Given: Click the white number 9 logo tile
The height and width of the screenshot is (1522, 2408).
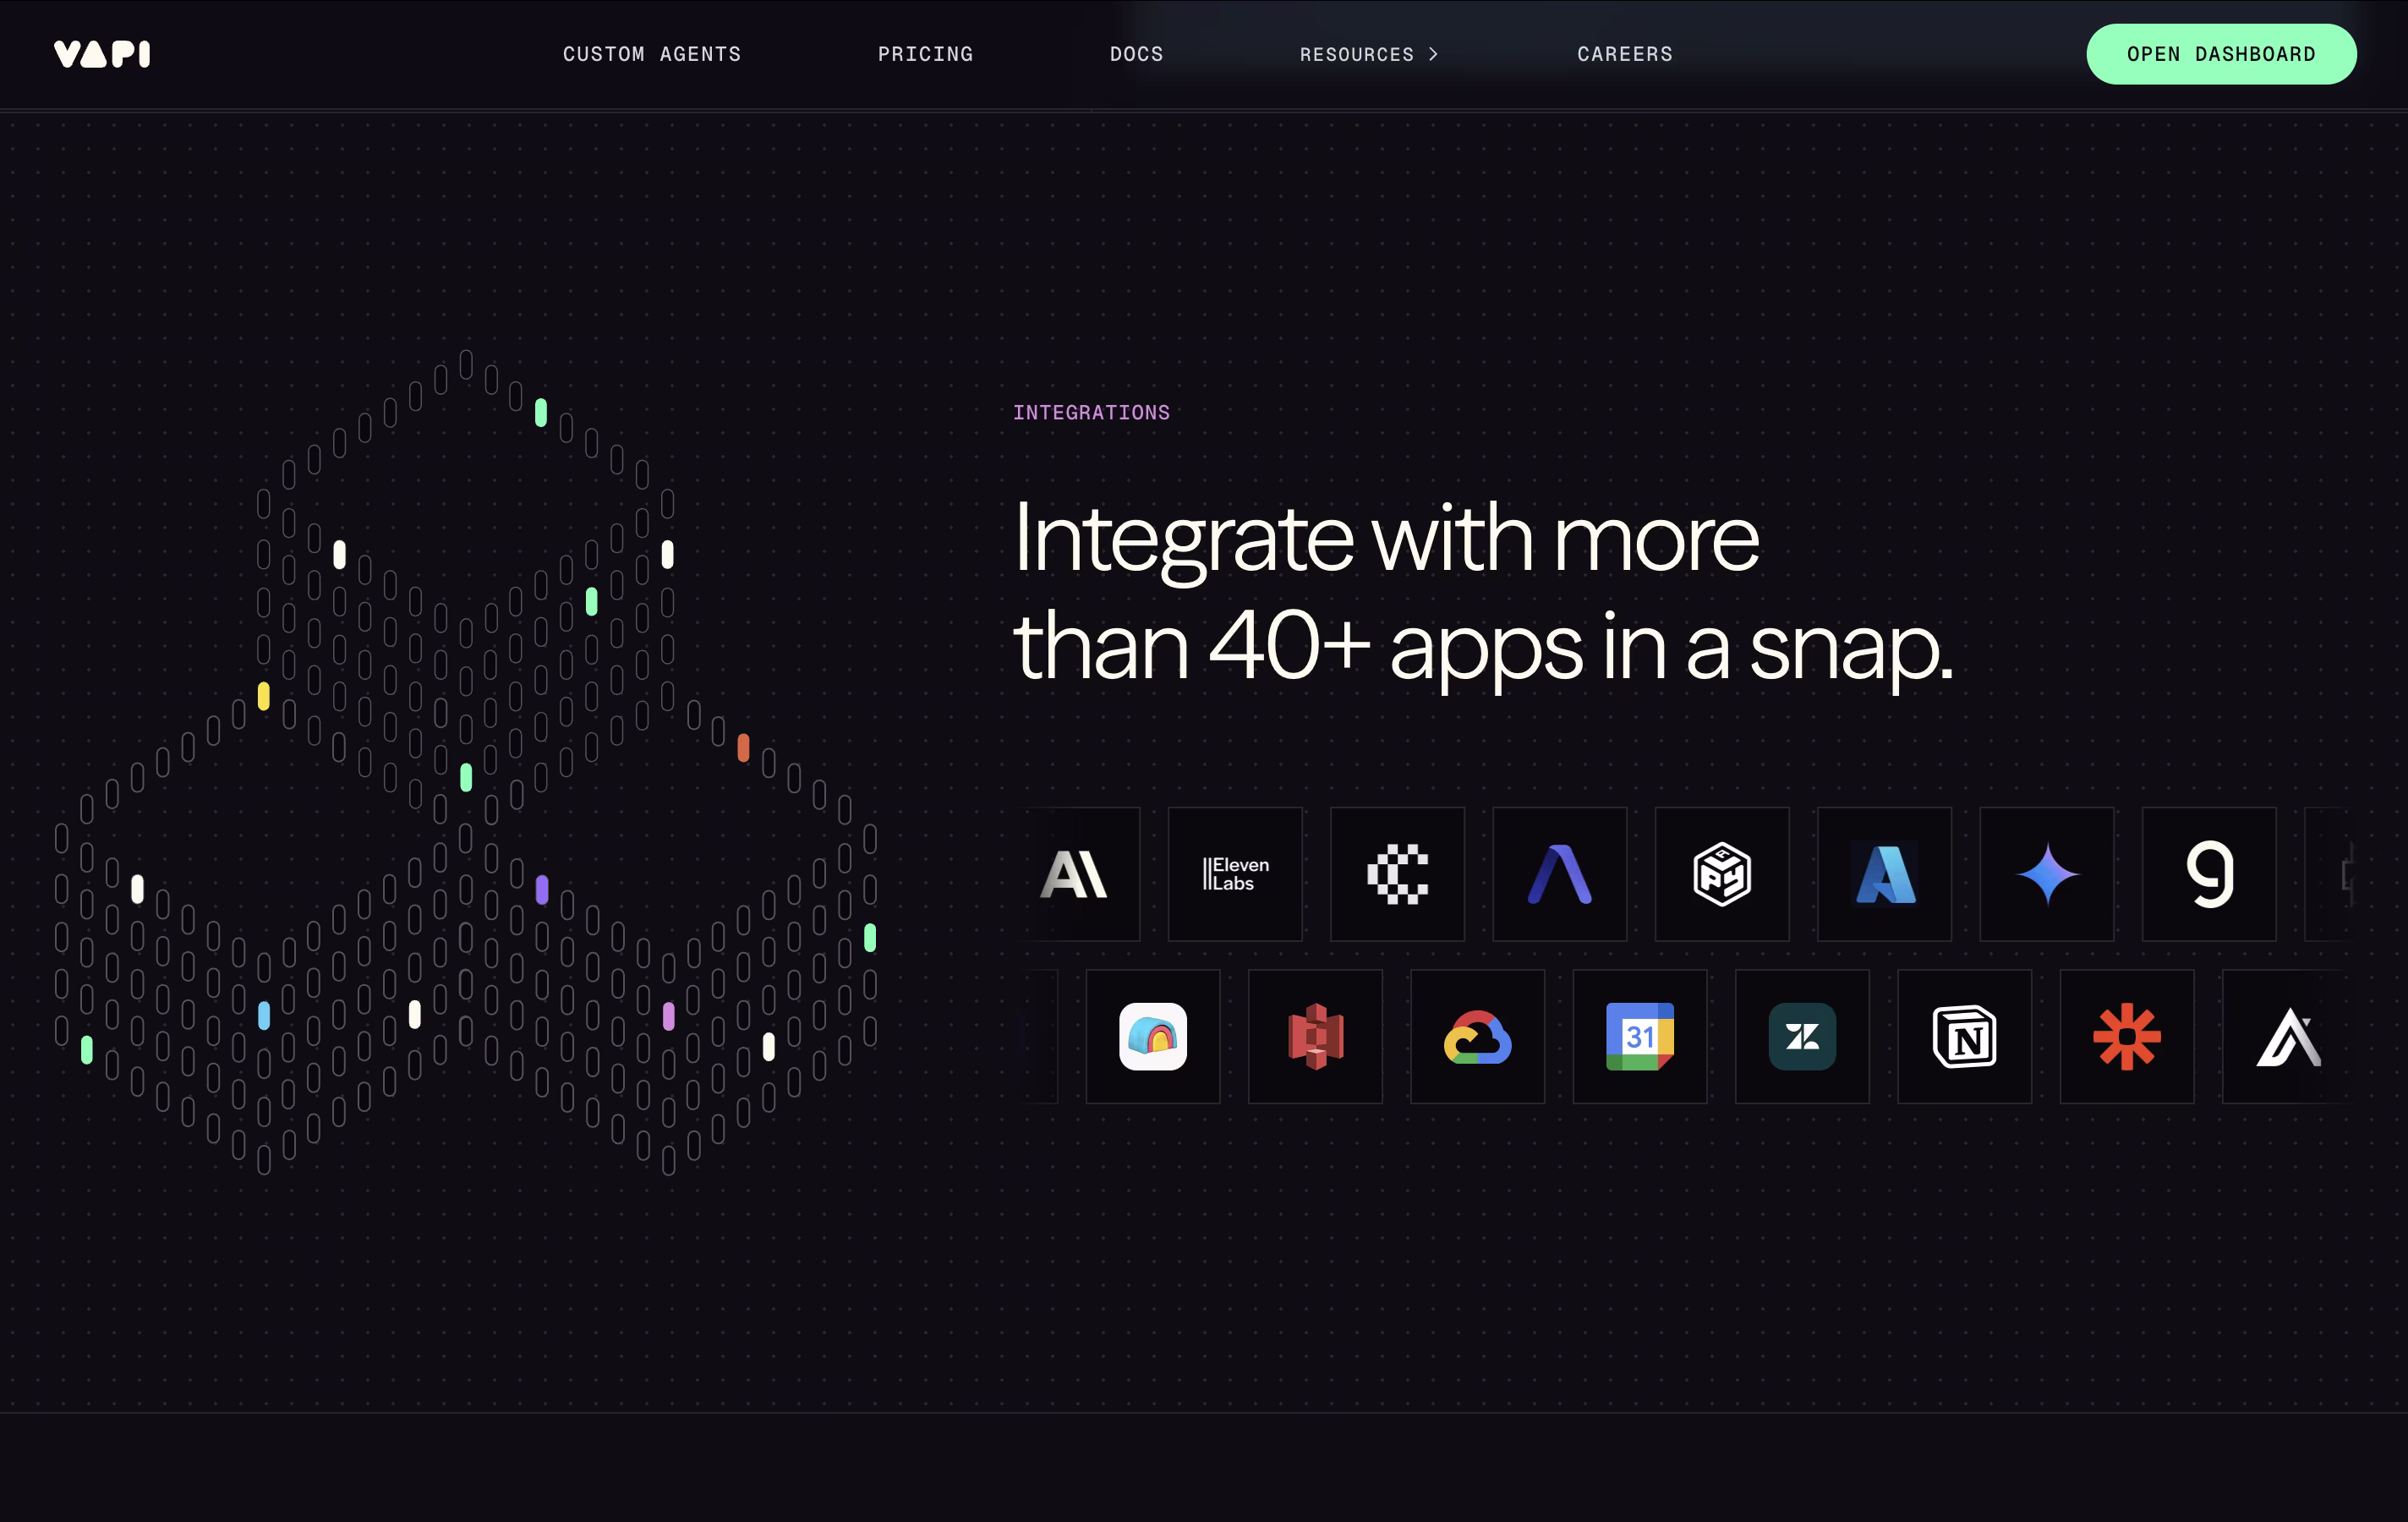Looking at the screenshot, I should 2209,874.
